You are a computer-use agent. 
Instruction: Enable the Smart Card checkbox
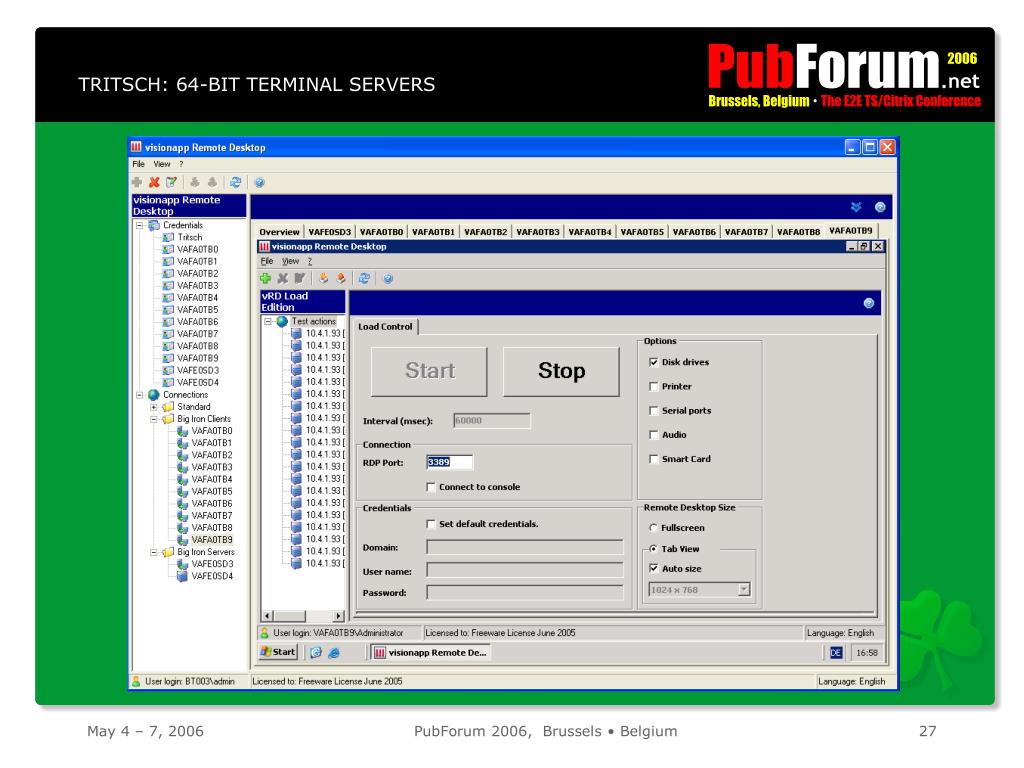tap(654, 458)
